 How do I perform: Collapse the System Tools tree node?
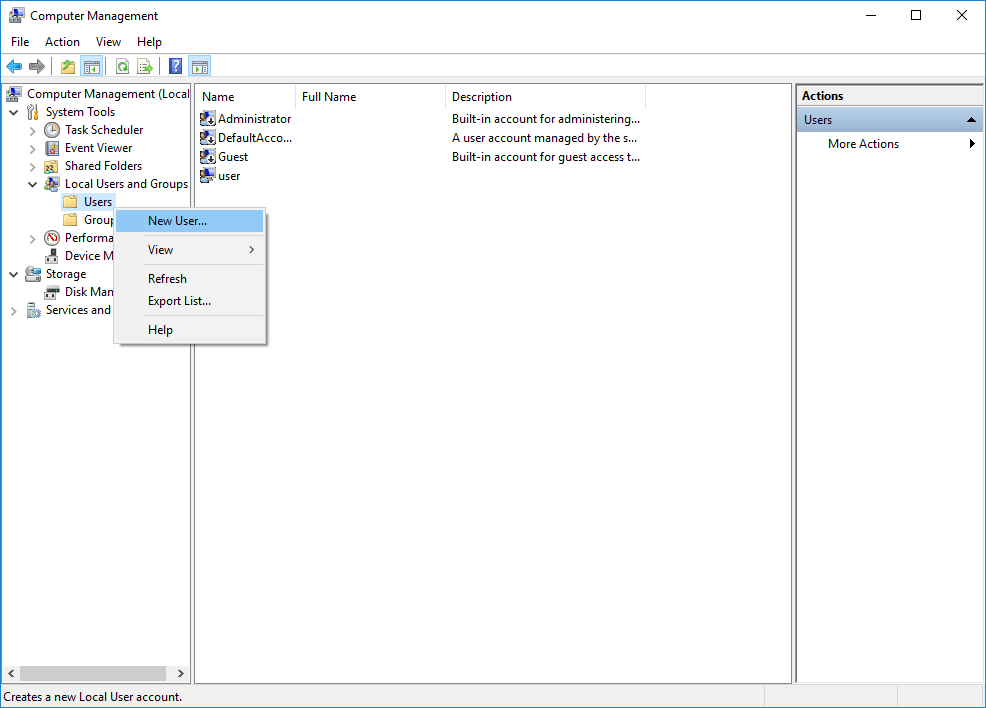pos(14,113)
